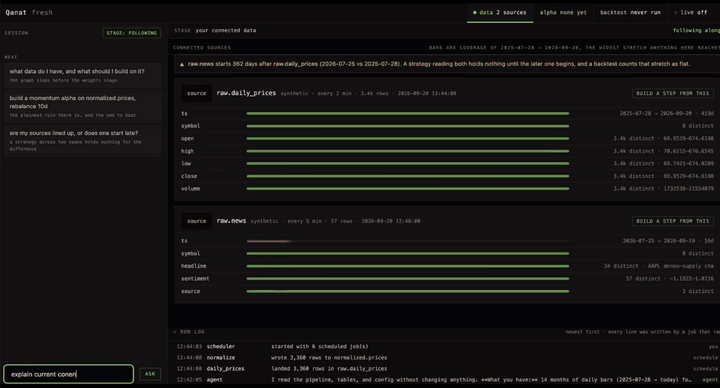Click the raw.news source name

[x=231, y=221]
